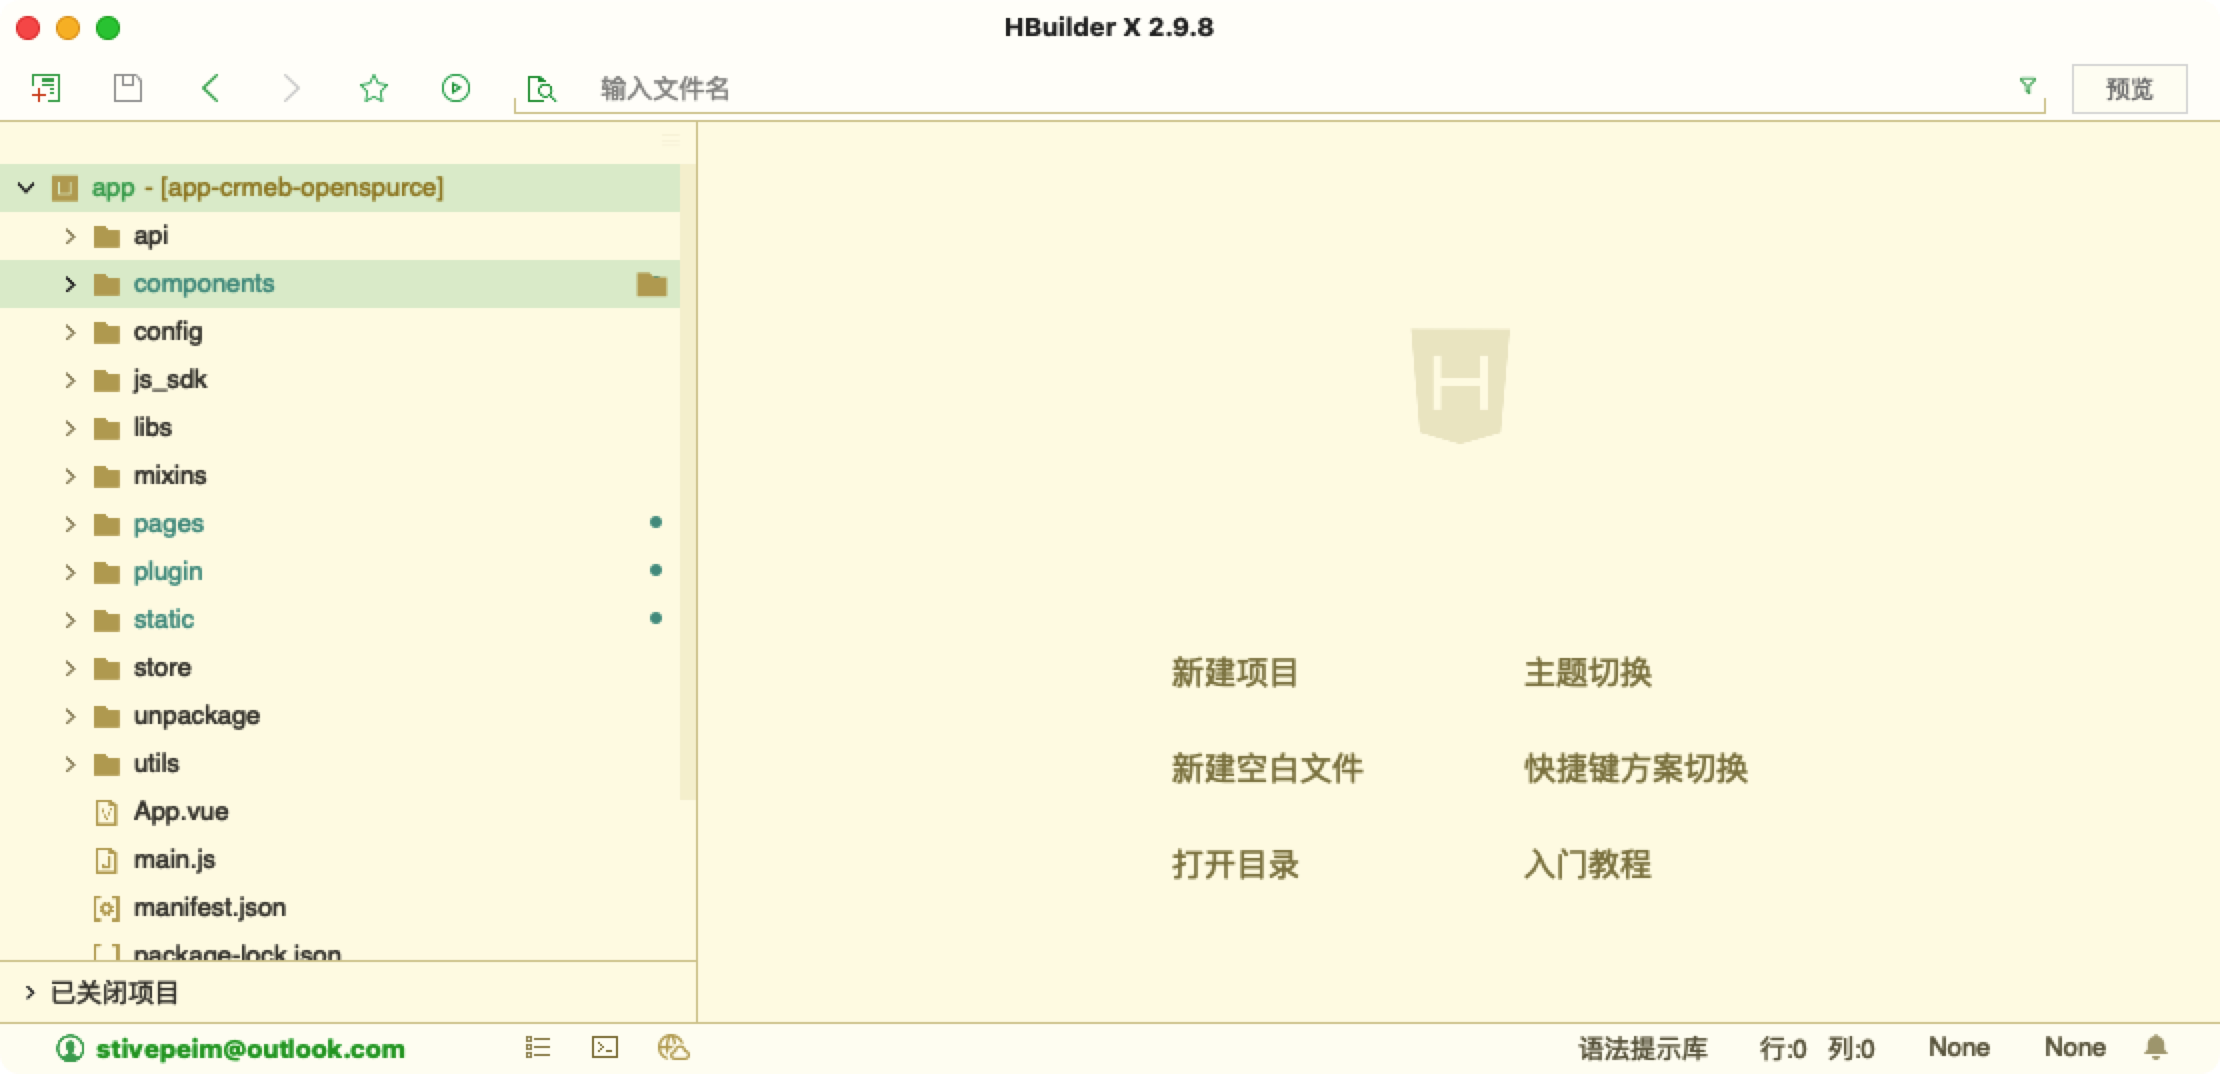The image size is (2220, 1074).
Task: Click the user account icon in status bar
Action: point(70,1048)
